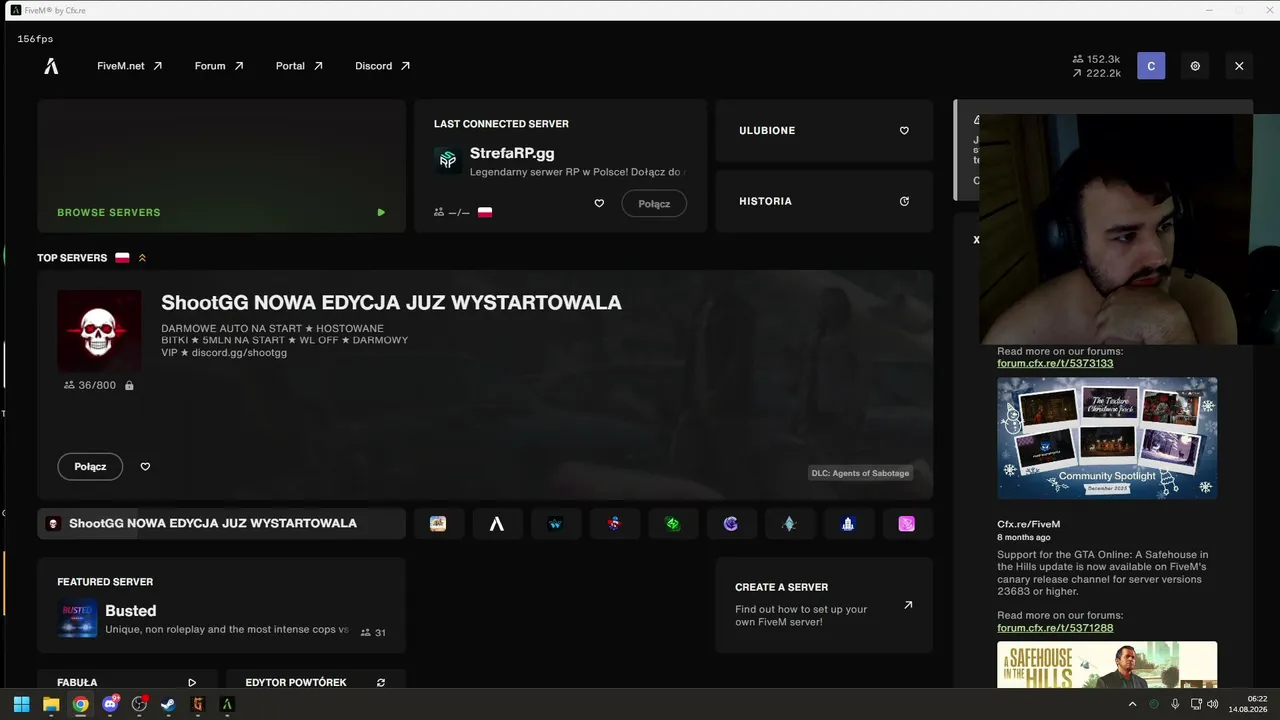The width and height of the screenshot is (1280, 720).
Task: Show hidden icons in the system tray
Action: tap(1132, 704)
